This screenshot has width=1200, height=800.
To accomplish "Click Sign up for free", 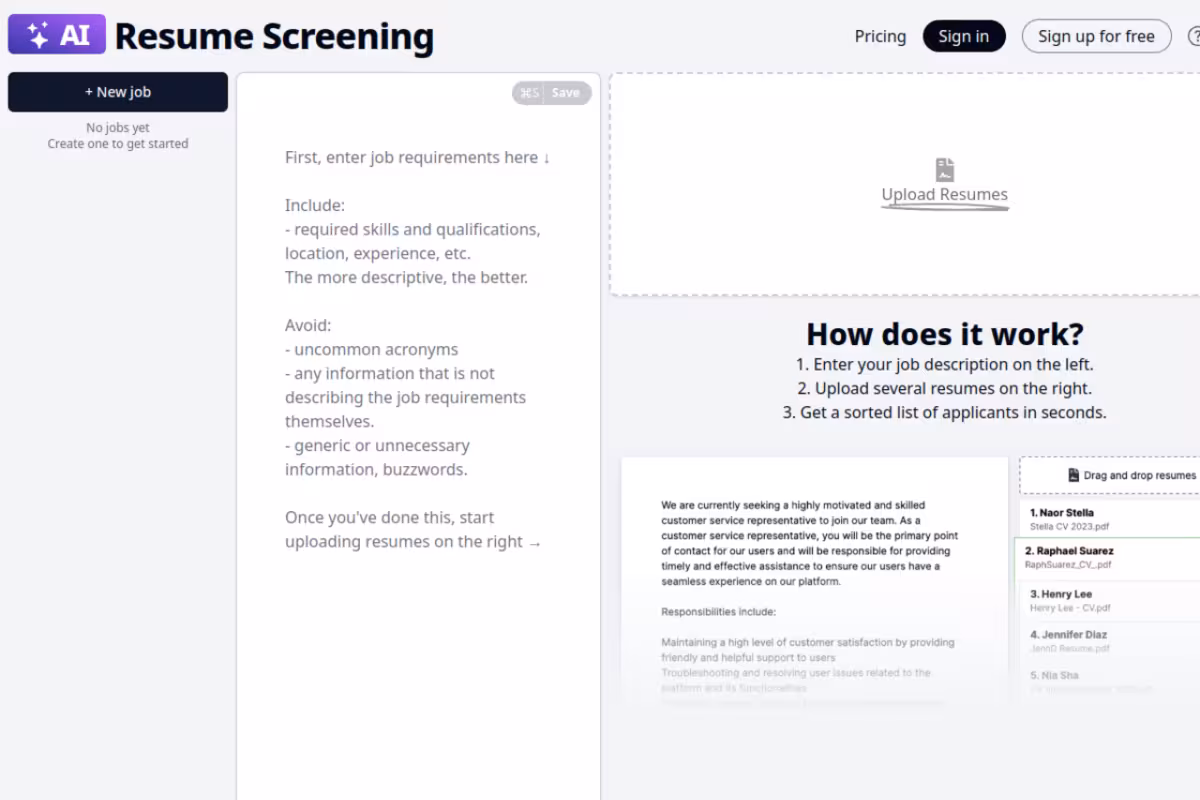I will click(1096, 36).
